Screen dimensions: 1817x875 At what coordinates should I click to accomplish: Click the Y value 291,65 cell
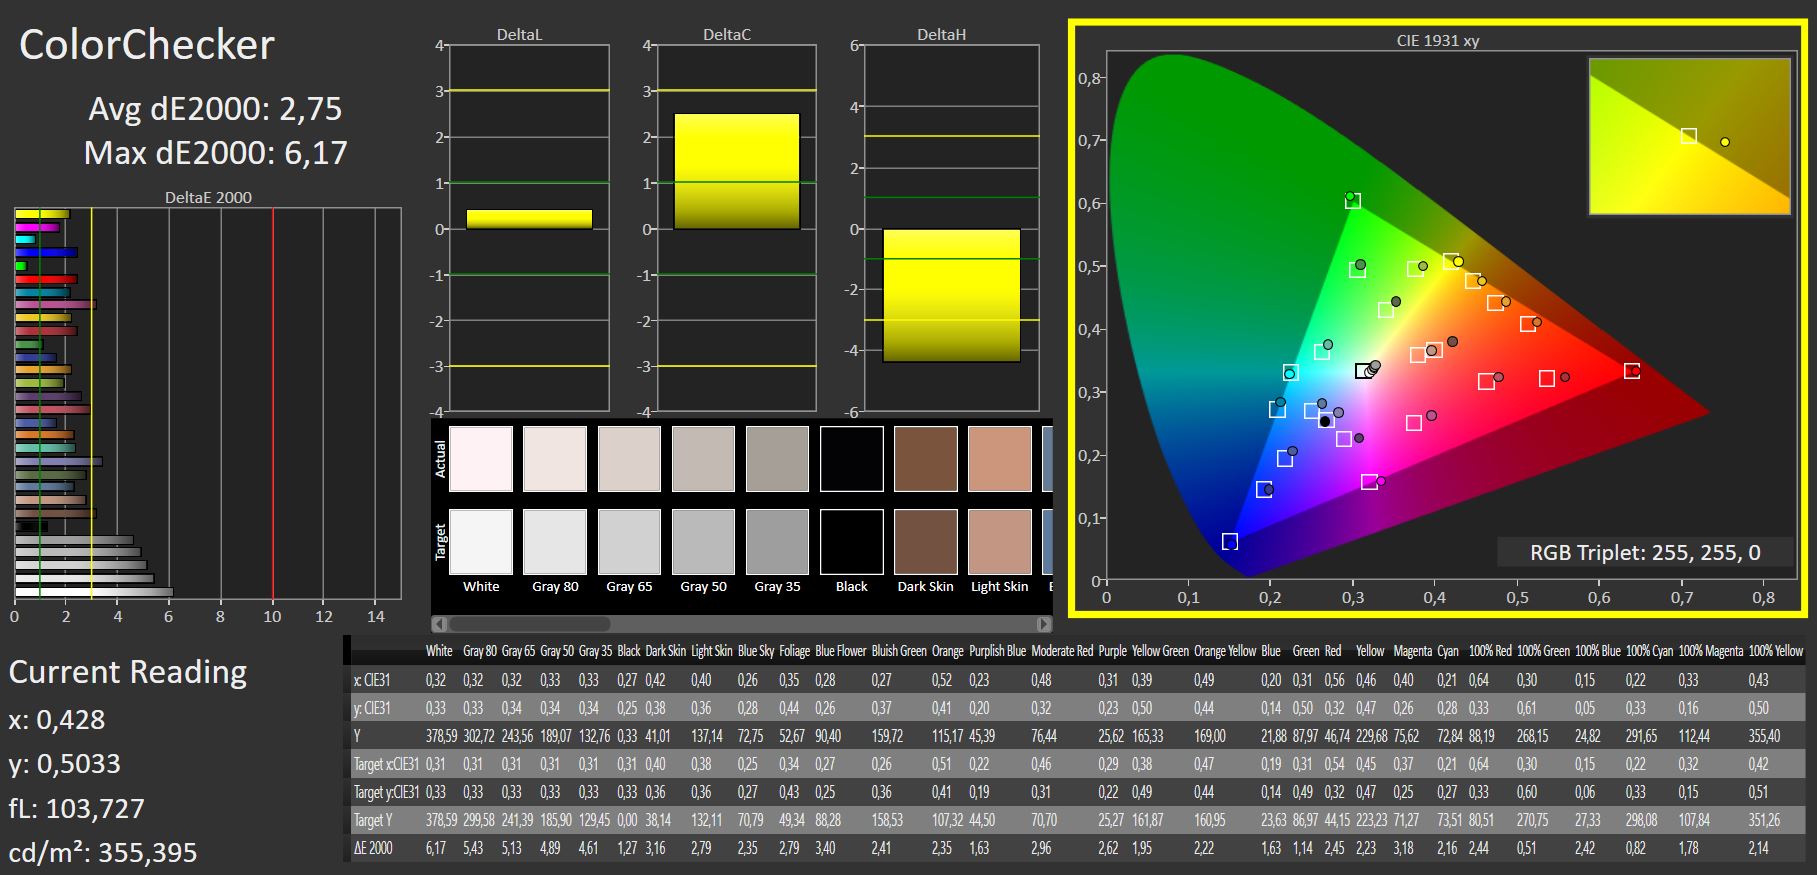pos(1642,736)
